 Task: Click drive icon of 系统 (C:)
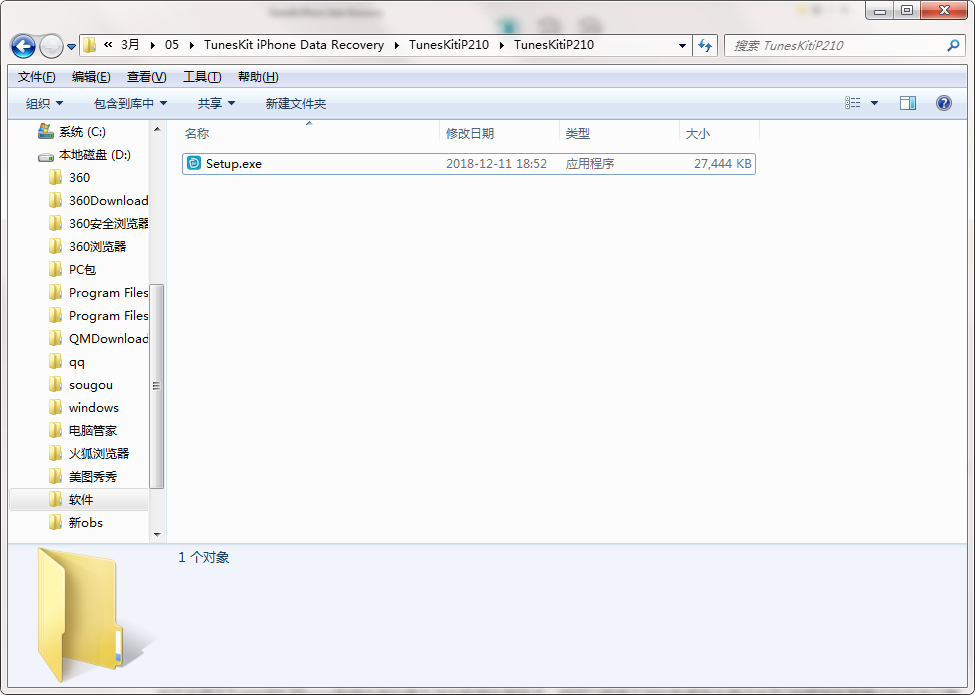point(45,131)
